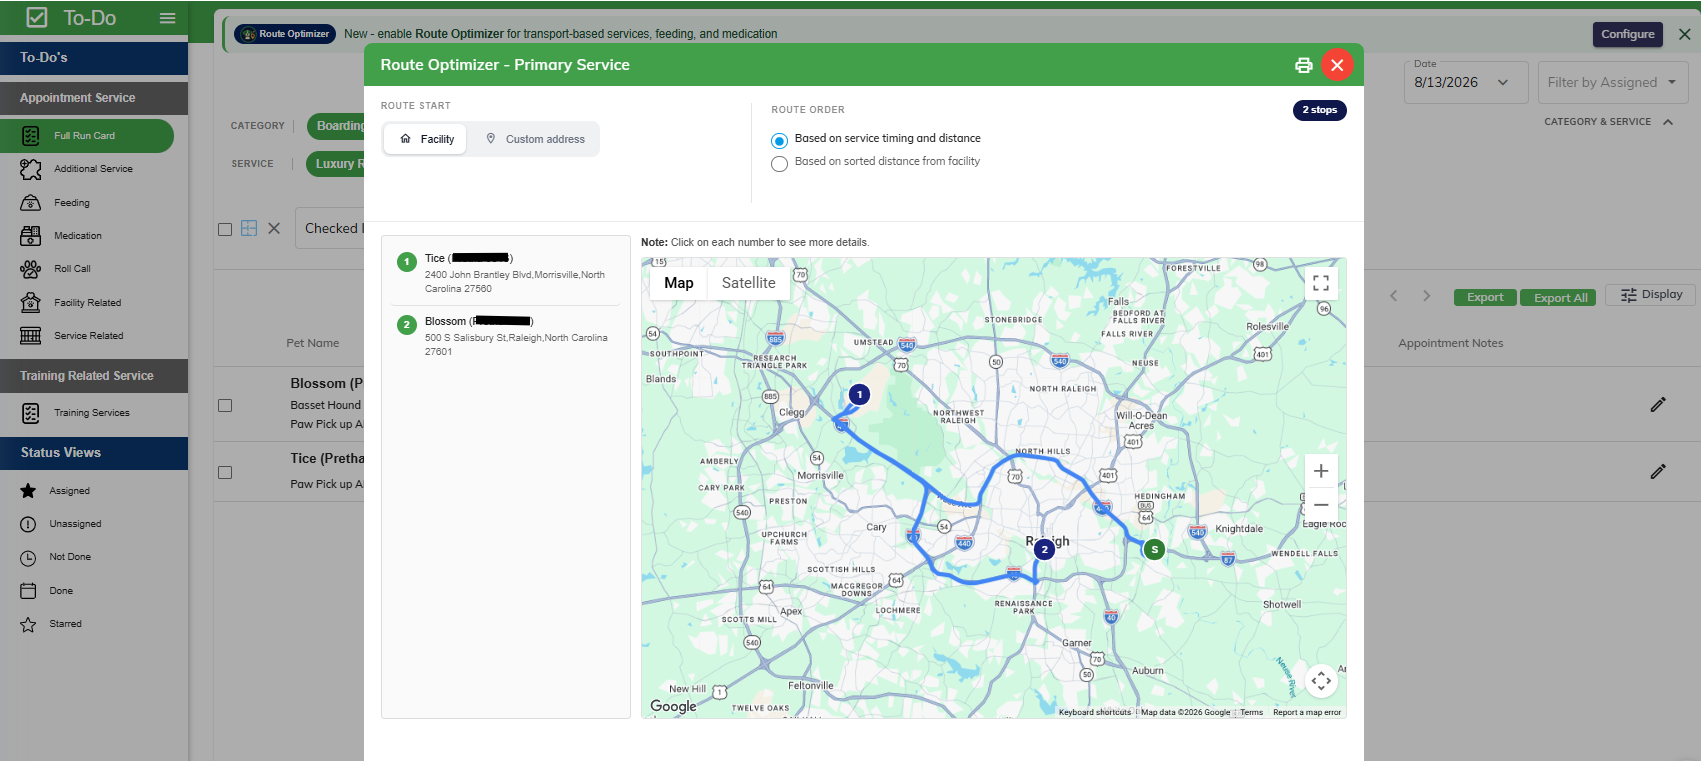Click the Luxury service pill
Screen dimensions: 1701x761
click(x=337, y=164)
